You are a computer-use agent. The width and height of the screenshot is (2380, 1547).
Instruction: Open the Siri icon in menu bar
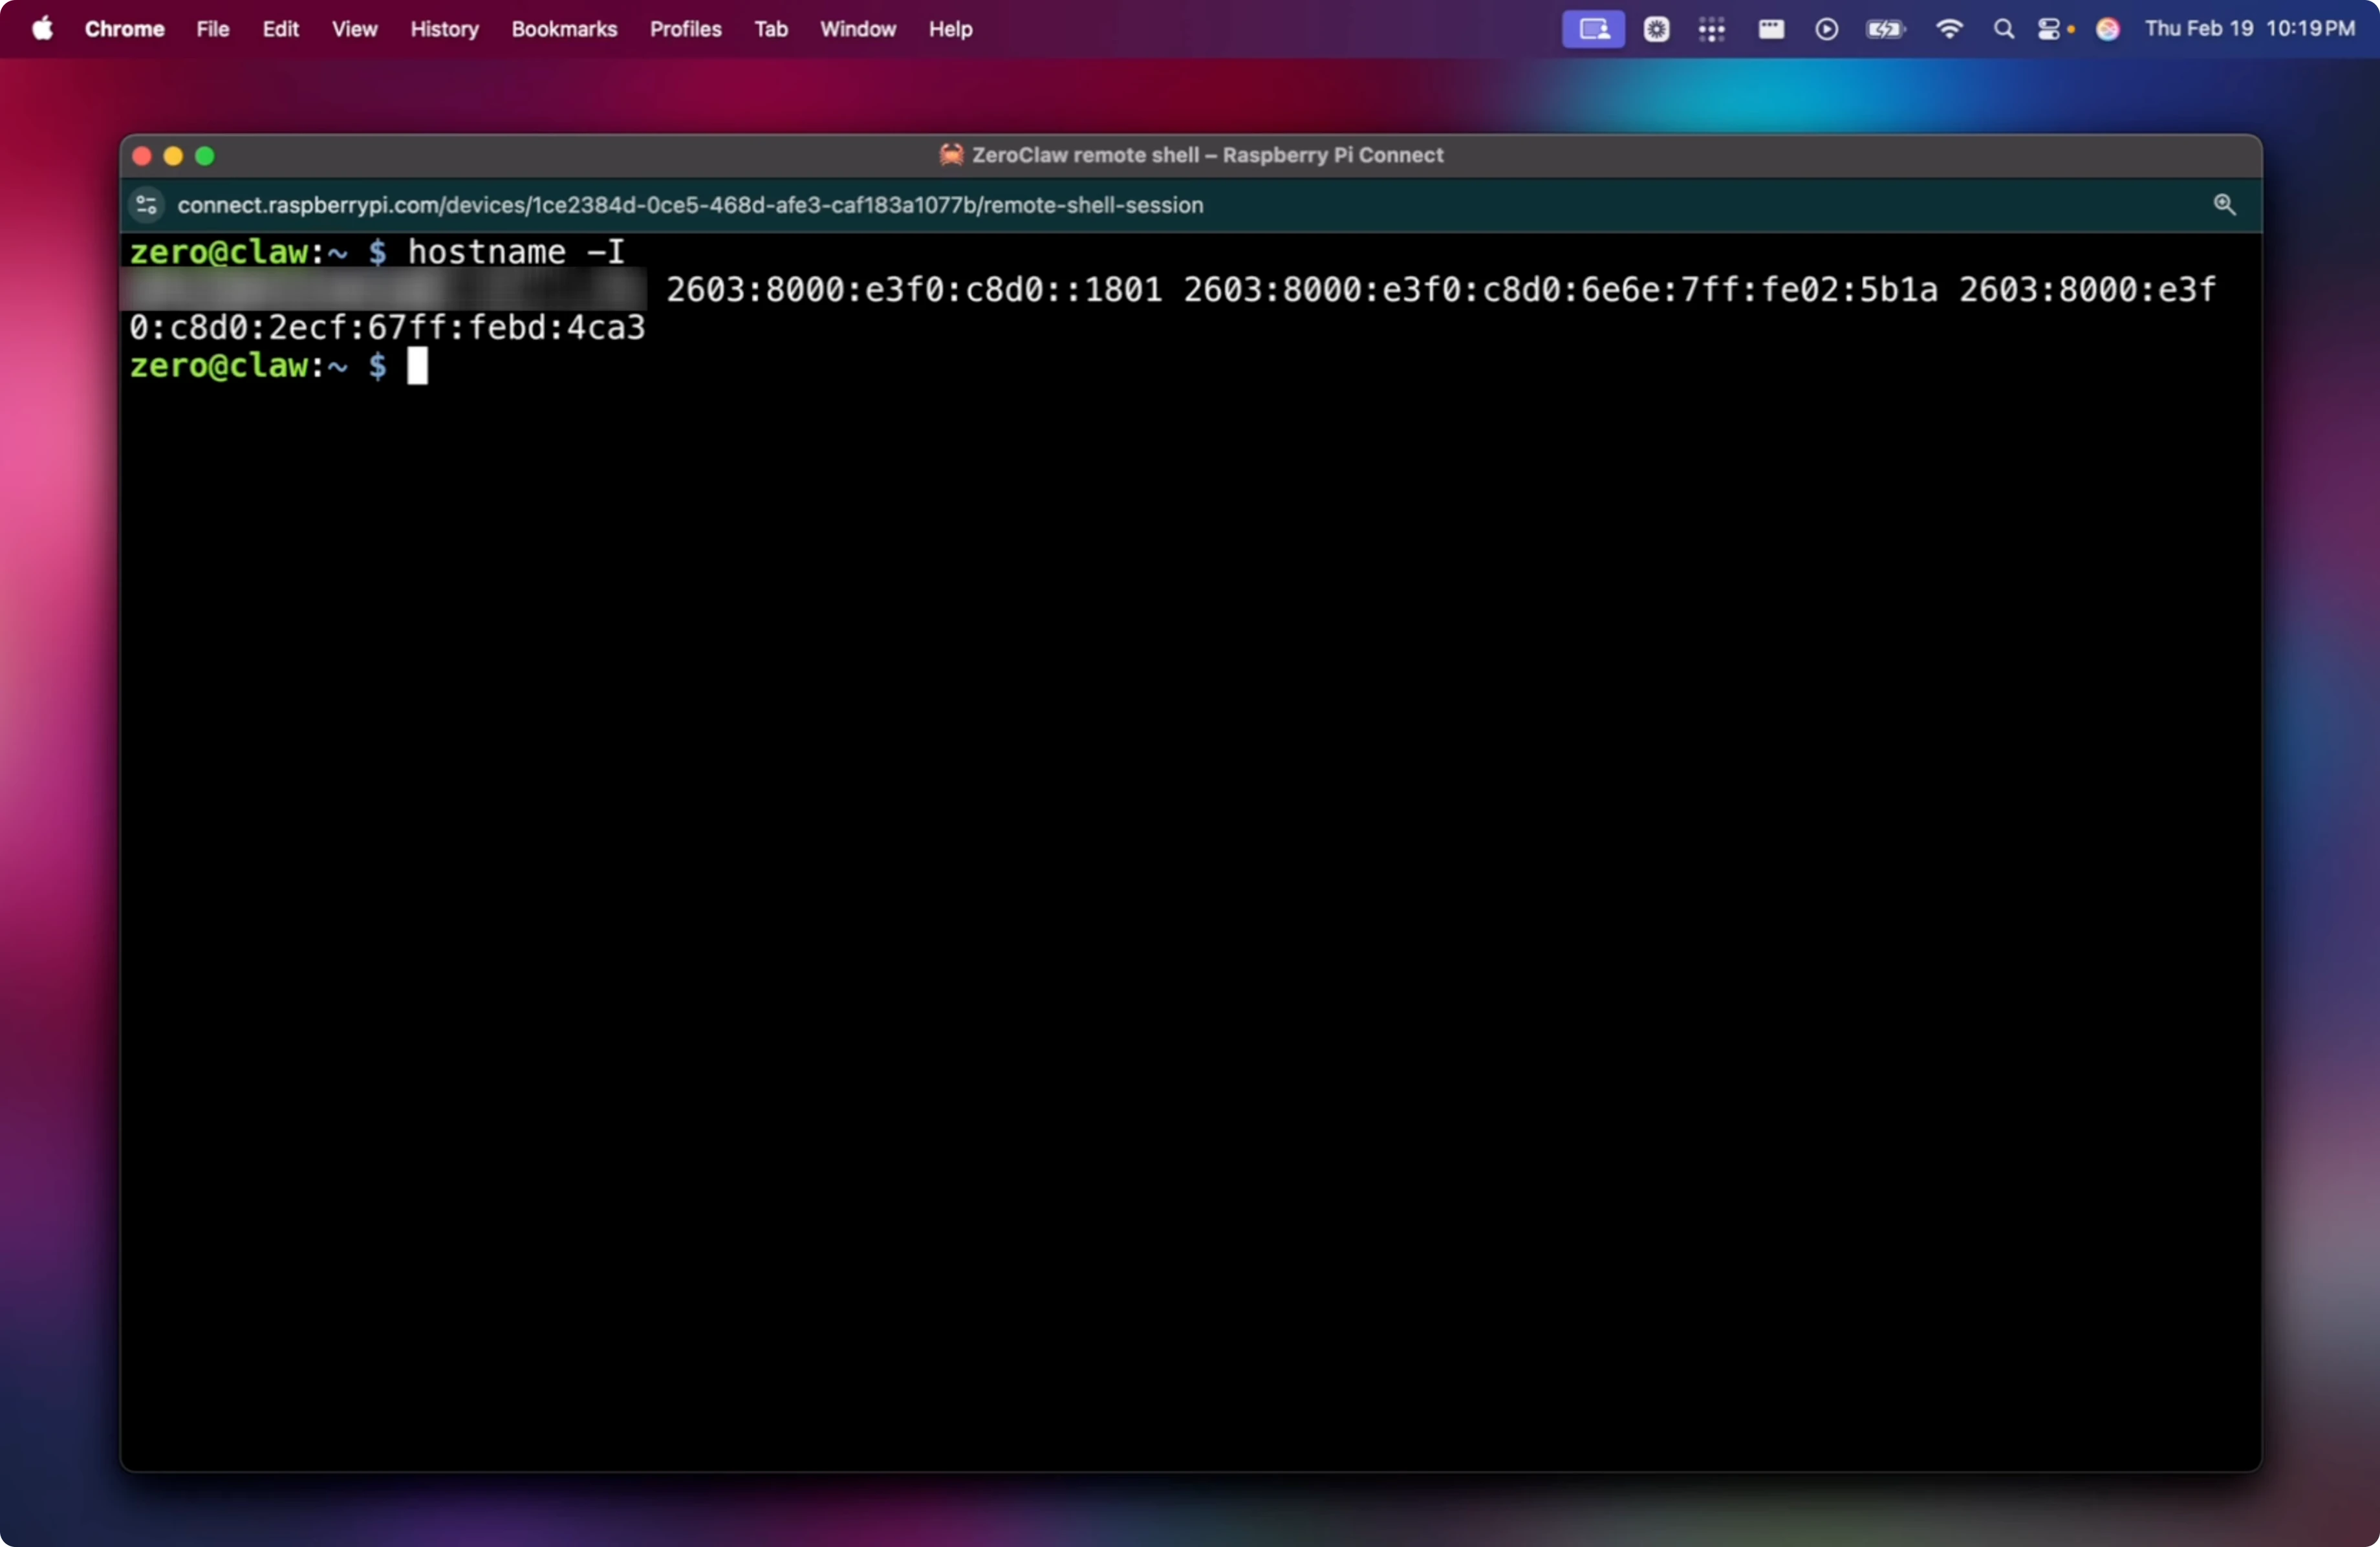pyautogui.click(x=2108, y=29)
